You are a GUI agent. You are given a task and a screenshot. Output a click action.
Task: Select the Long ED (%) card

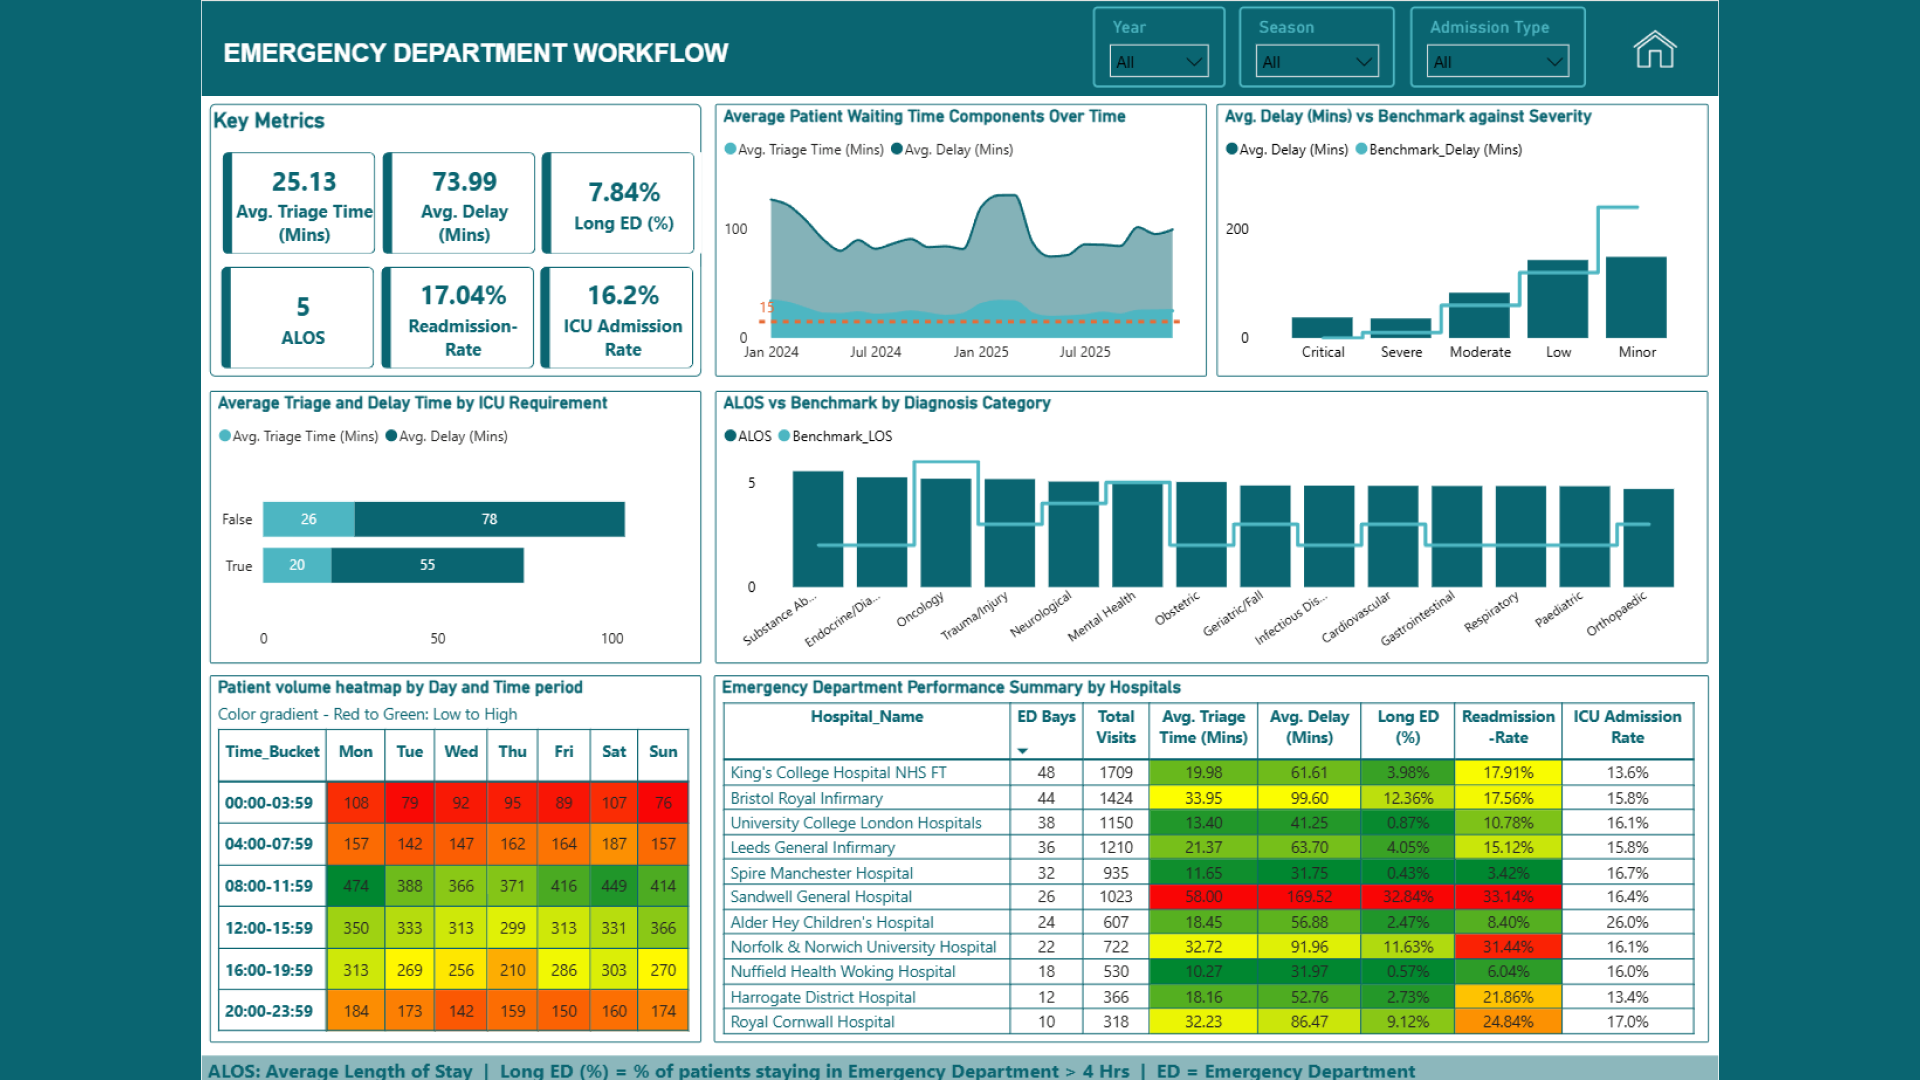click(618, 203)
